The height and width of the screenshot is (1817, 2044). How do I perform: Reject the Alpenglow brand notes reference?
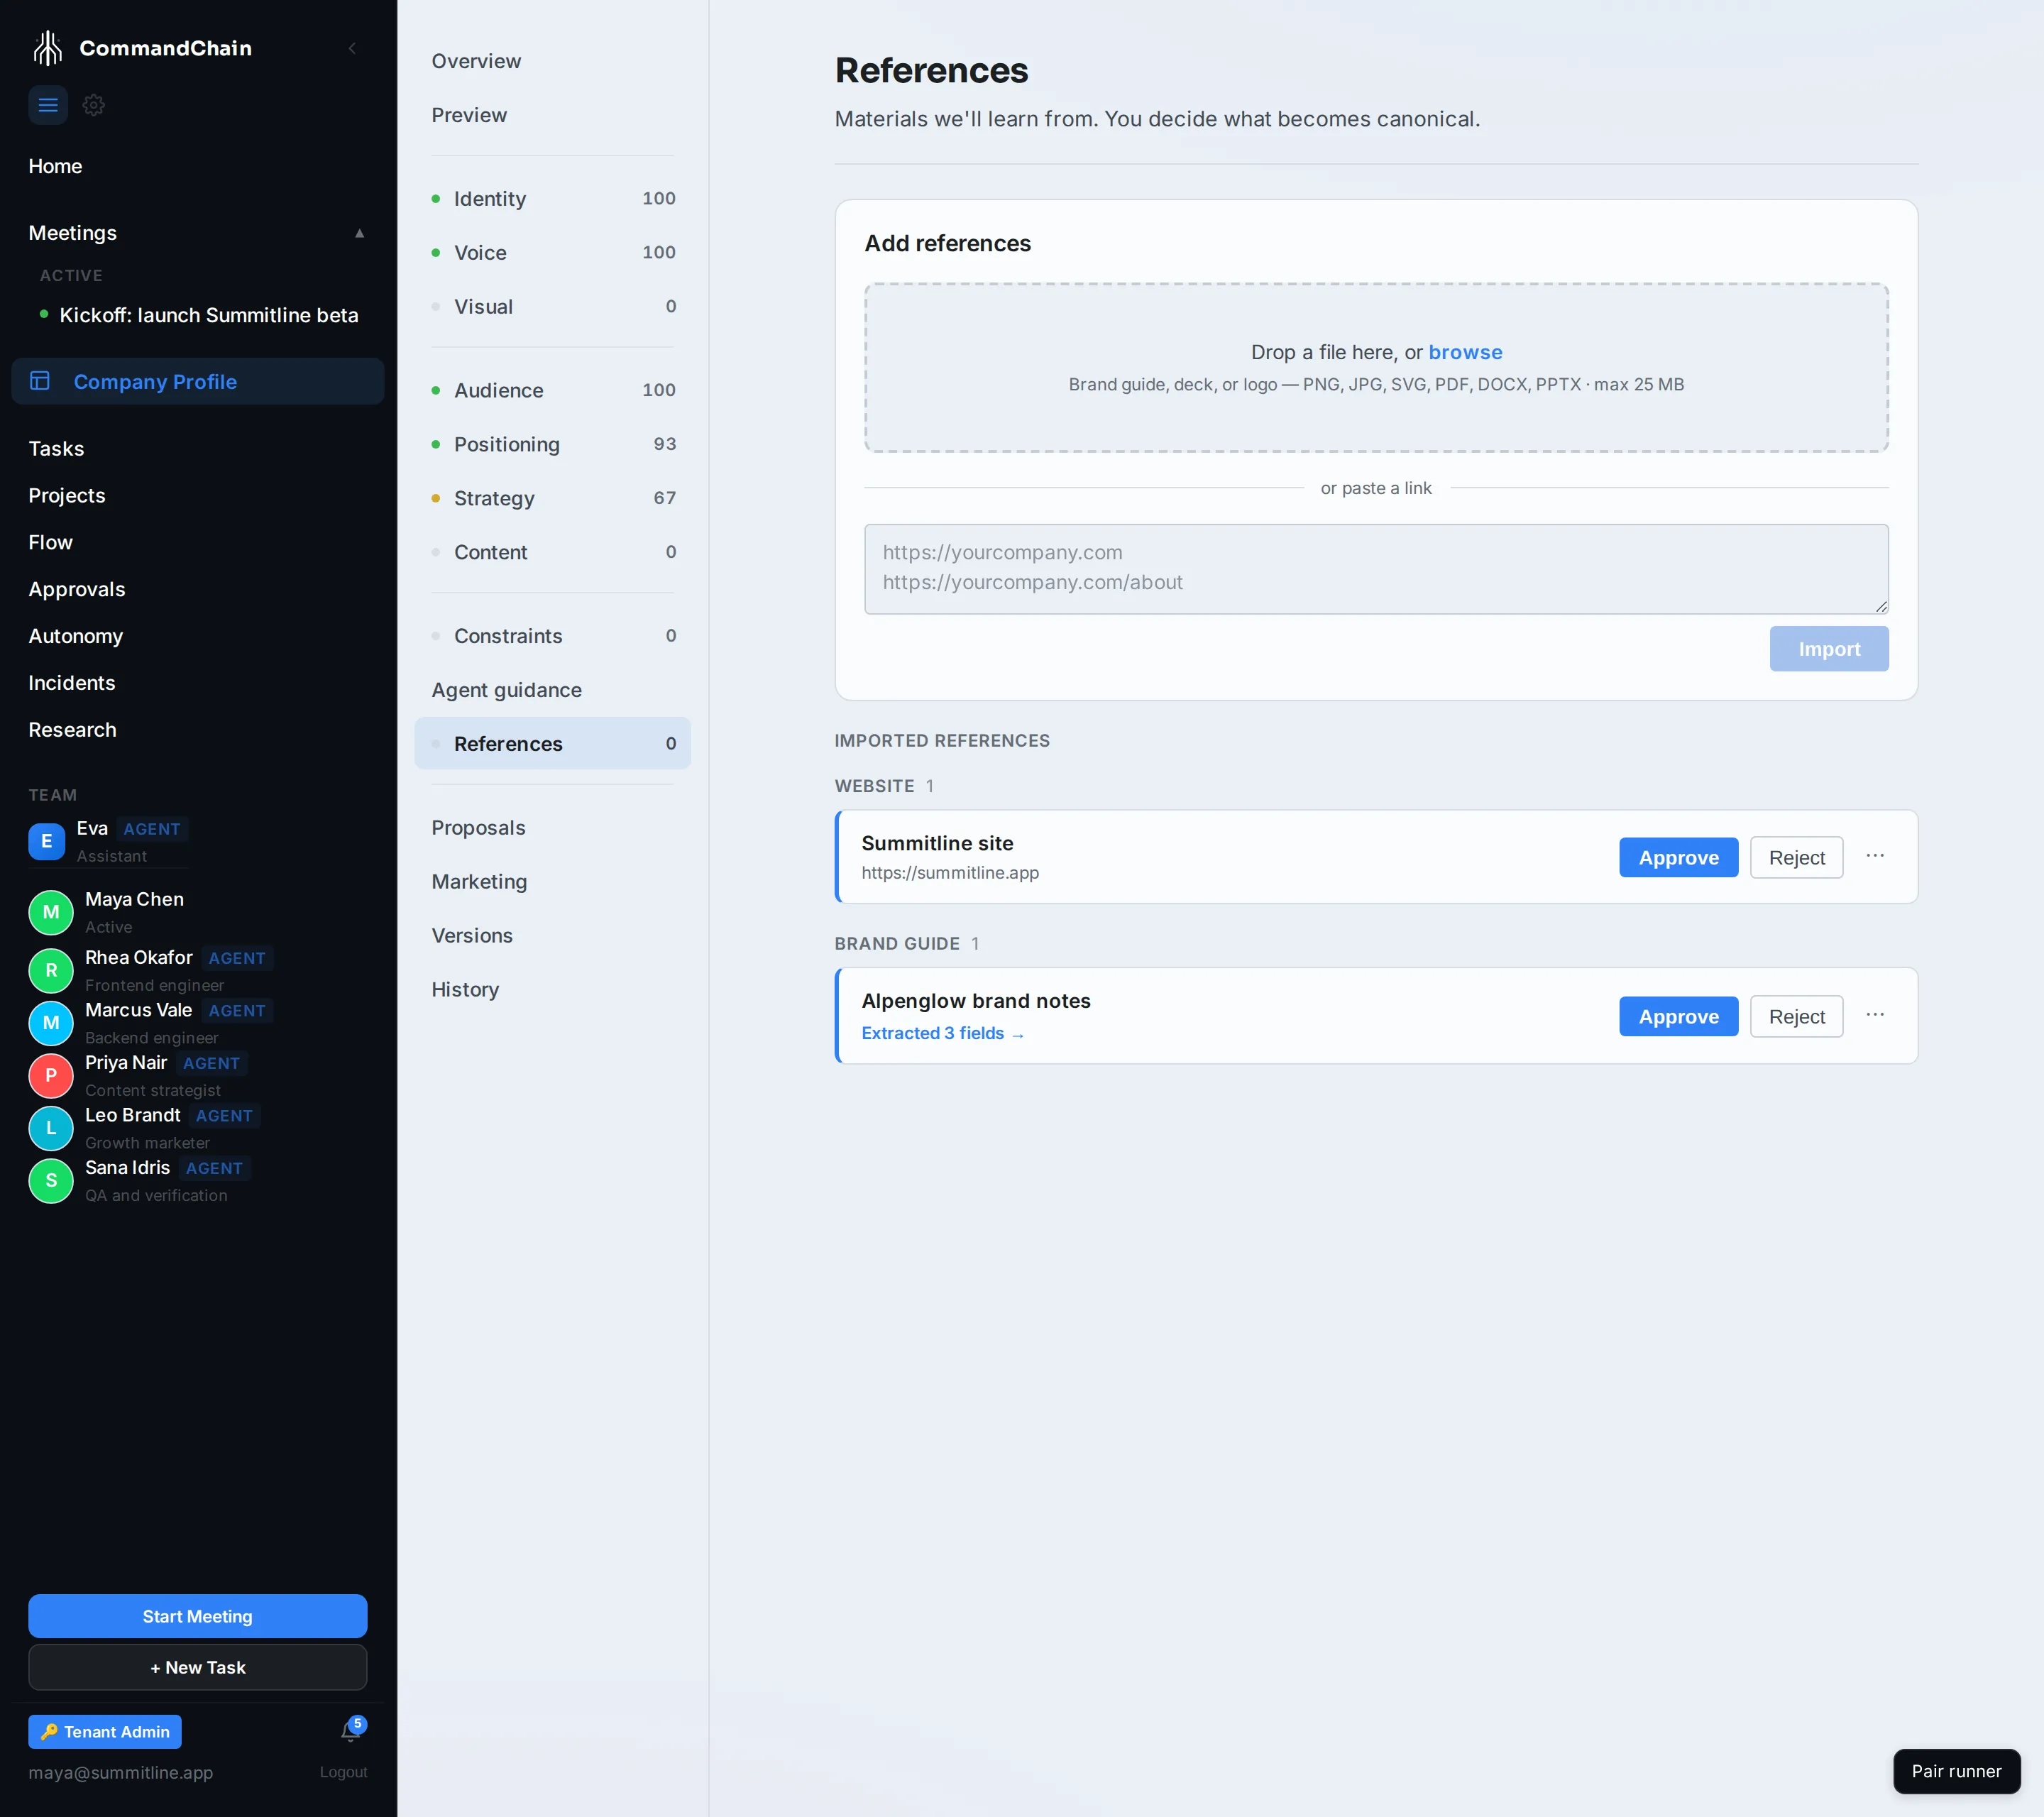(1797, 1016)
